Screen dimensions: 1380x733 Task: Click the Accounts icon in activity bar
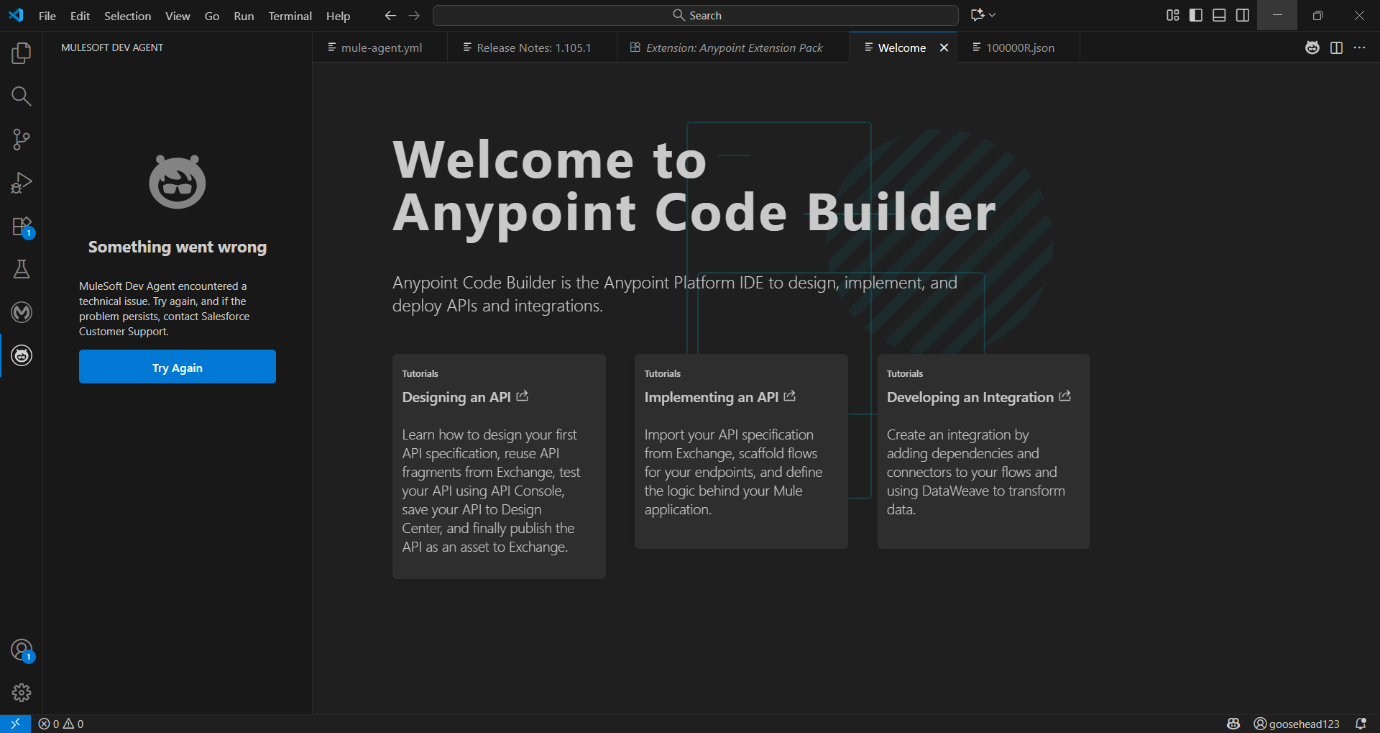click(21, 650)
